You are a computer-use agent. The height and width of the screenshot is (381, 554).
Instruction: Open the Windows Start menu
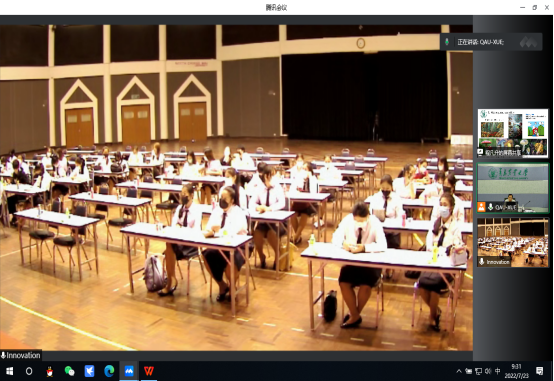click(x=10, y=371)
